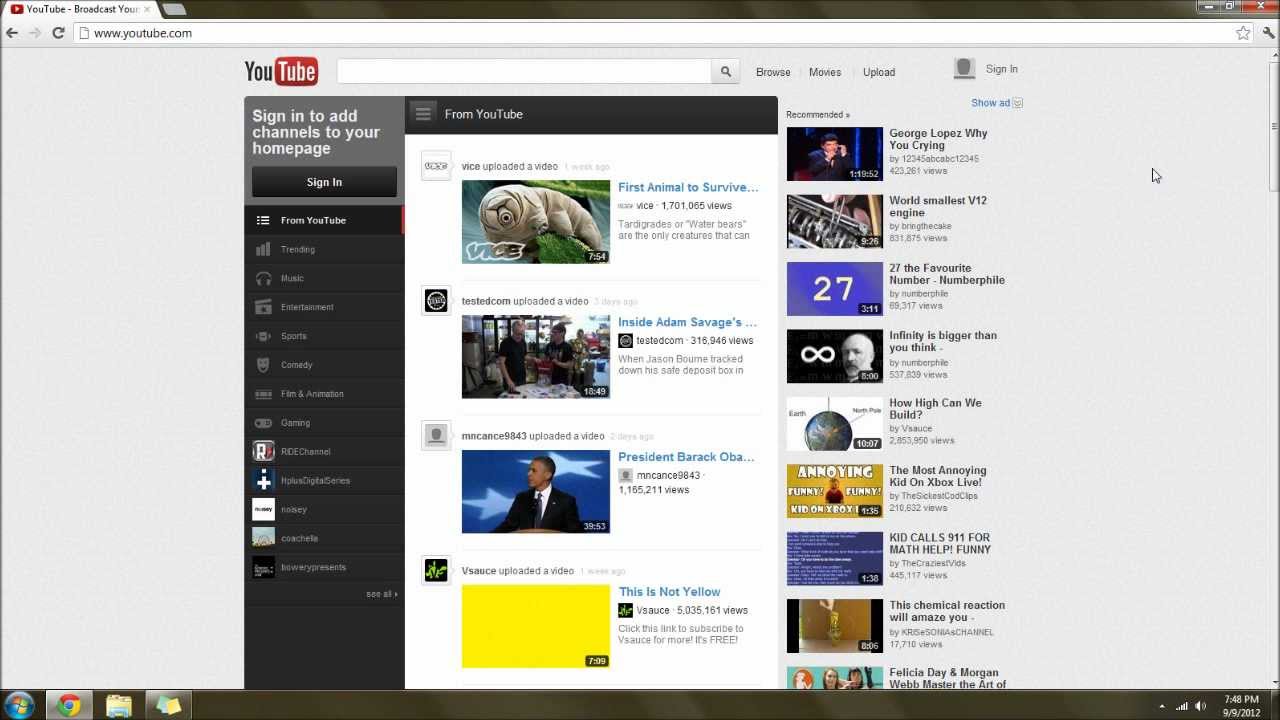The height and width of the screenshot is (720, 1280).
Task: Click the guide menu icon beside From YouTube
Action: pyautogui.click(x=423, y=114)
